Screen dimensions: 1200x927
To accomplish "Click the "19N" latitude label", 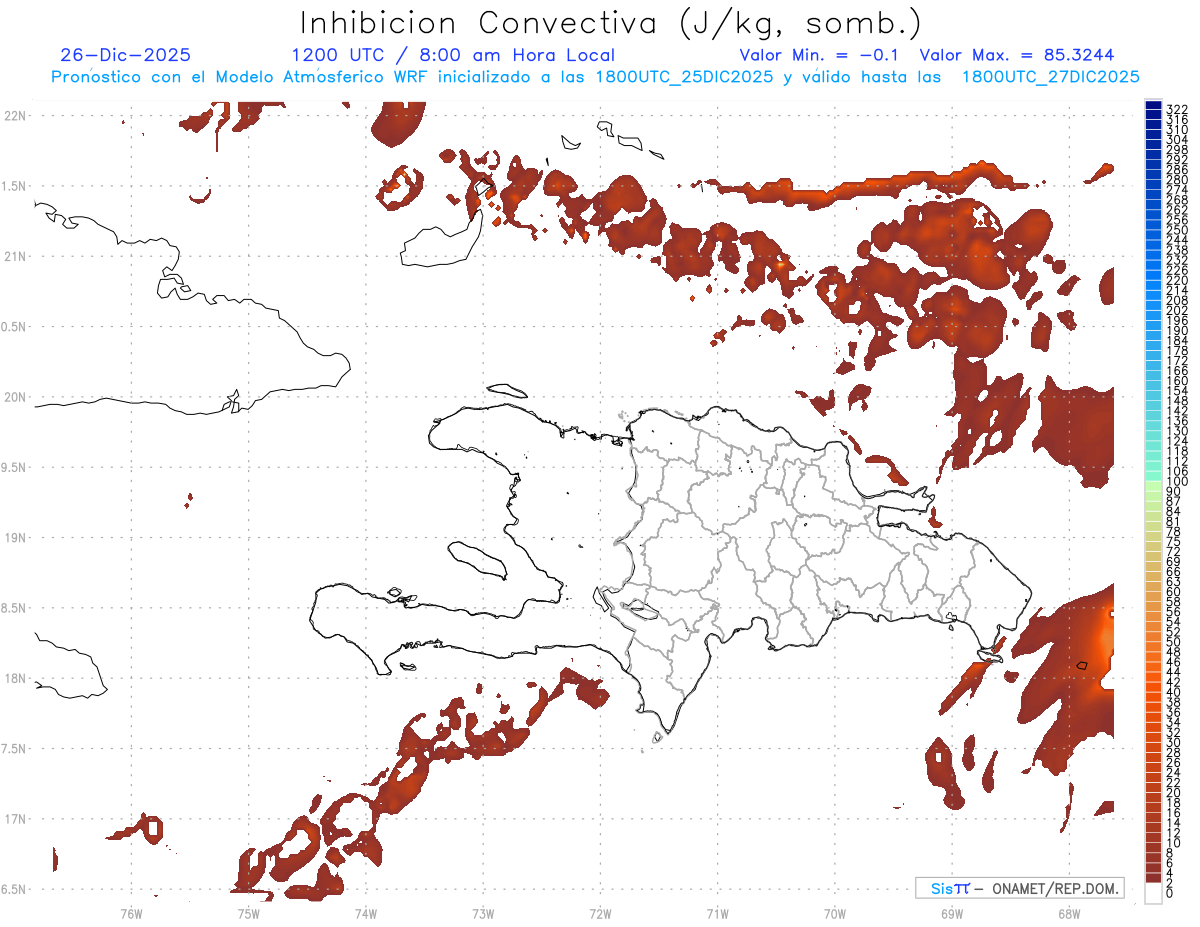I will coord(15,538).
